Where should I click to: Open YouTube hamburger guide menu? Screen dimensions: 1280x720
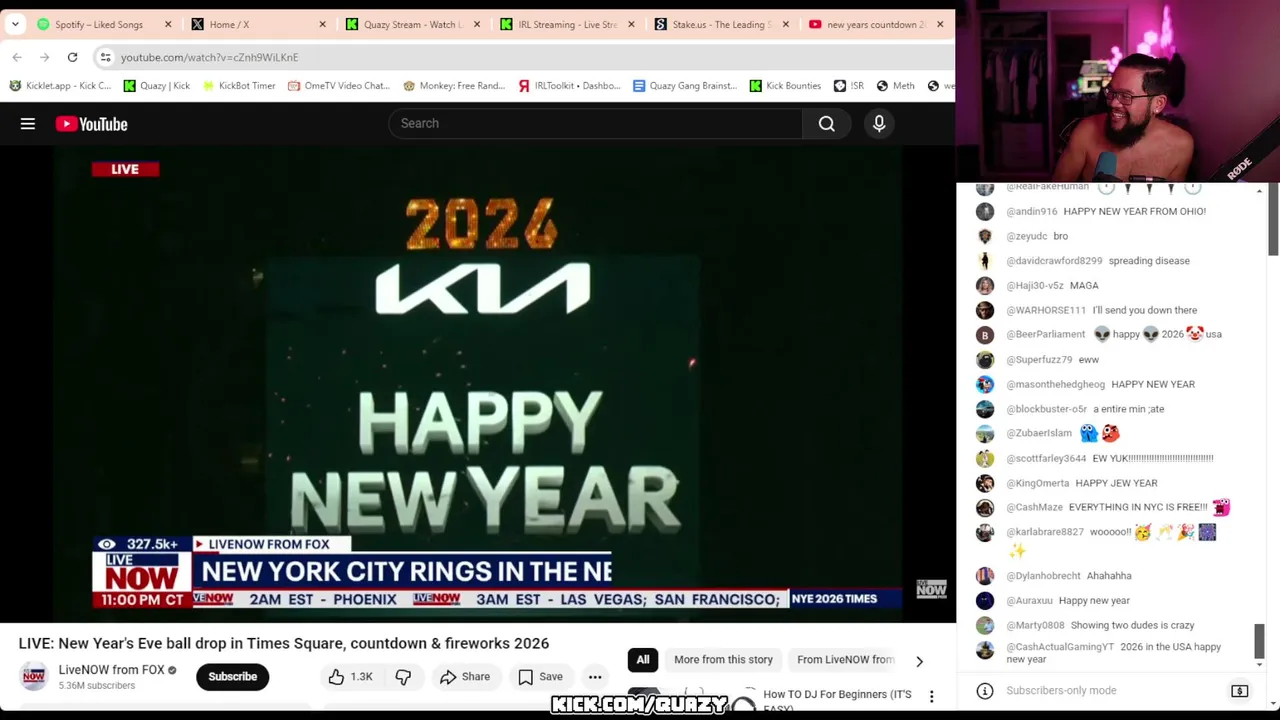28,124
